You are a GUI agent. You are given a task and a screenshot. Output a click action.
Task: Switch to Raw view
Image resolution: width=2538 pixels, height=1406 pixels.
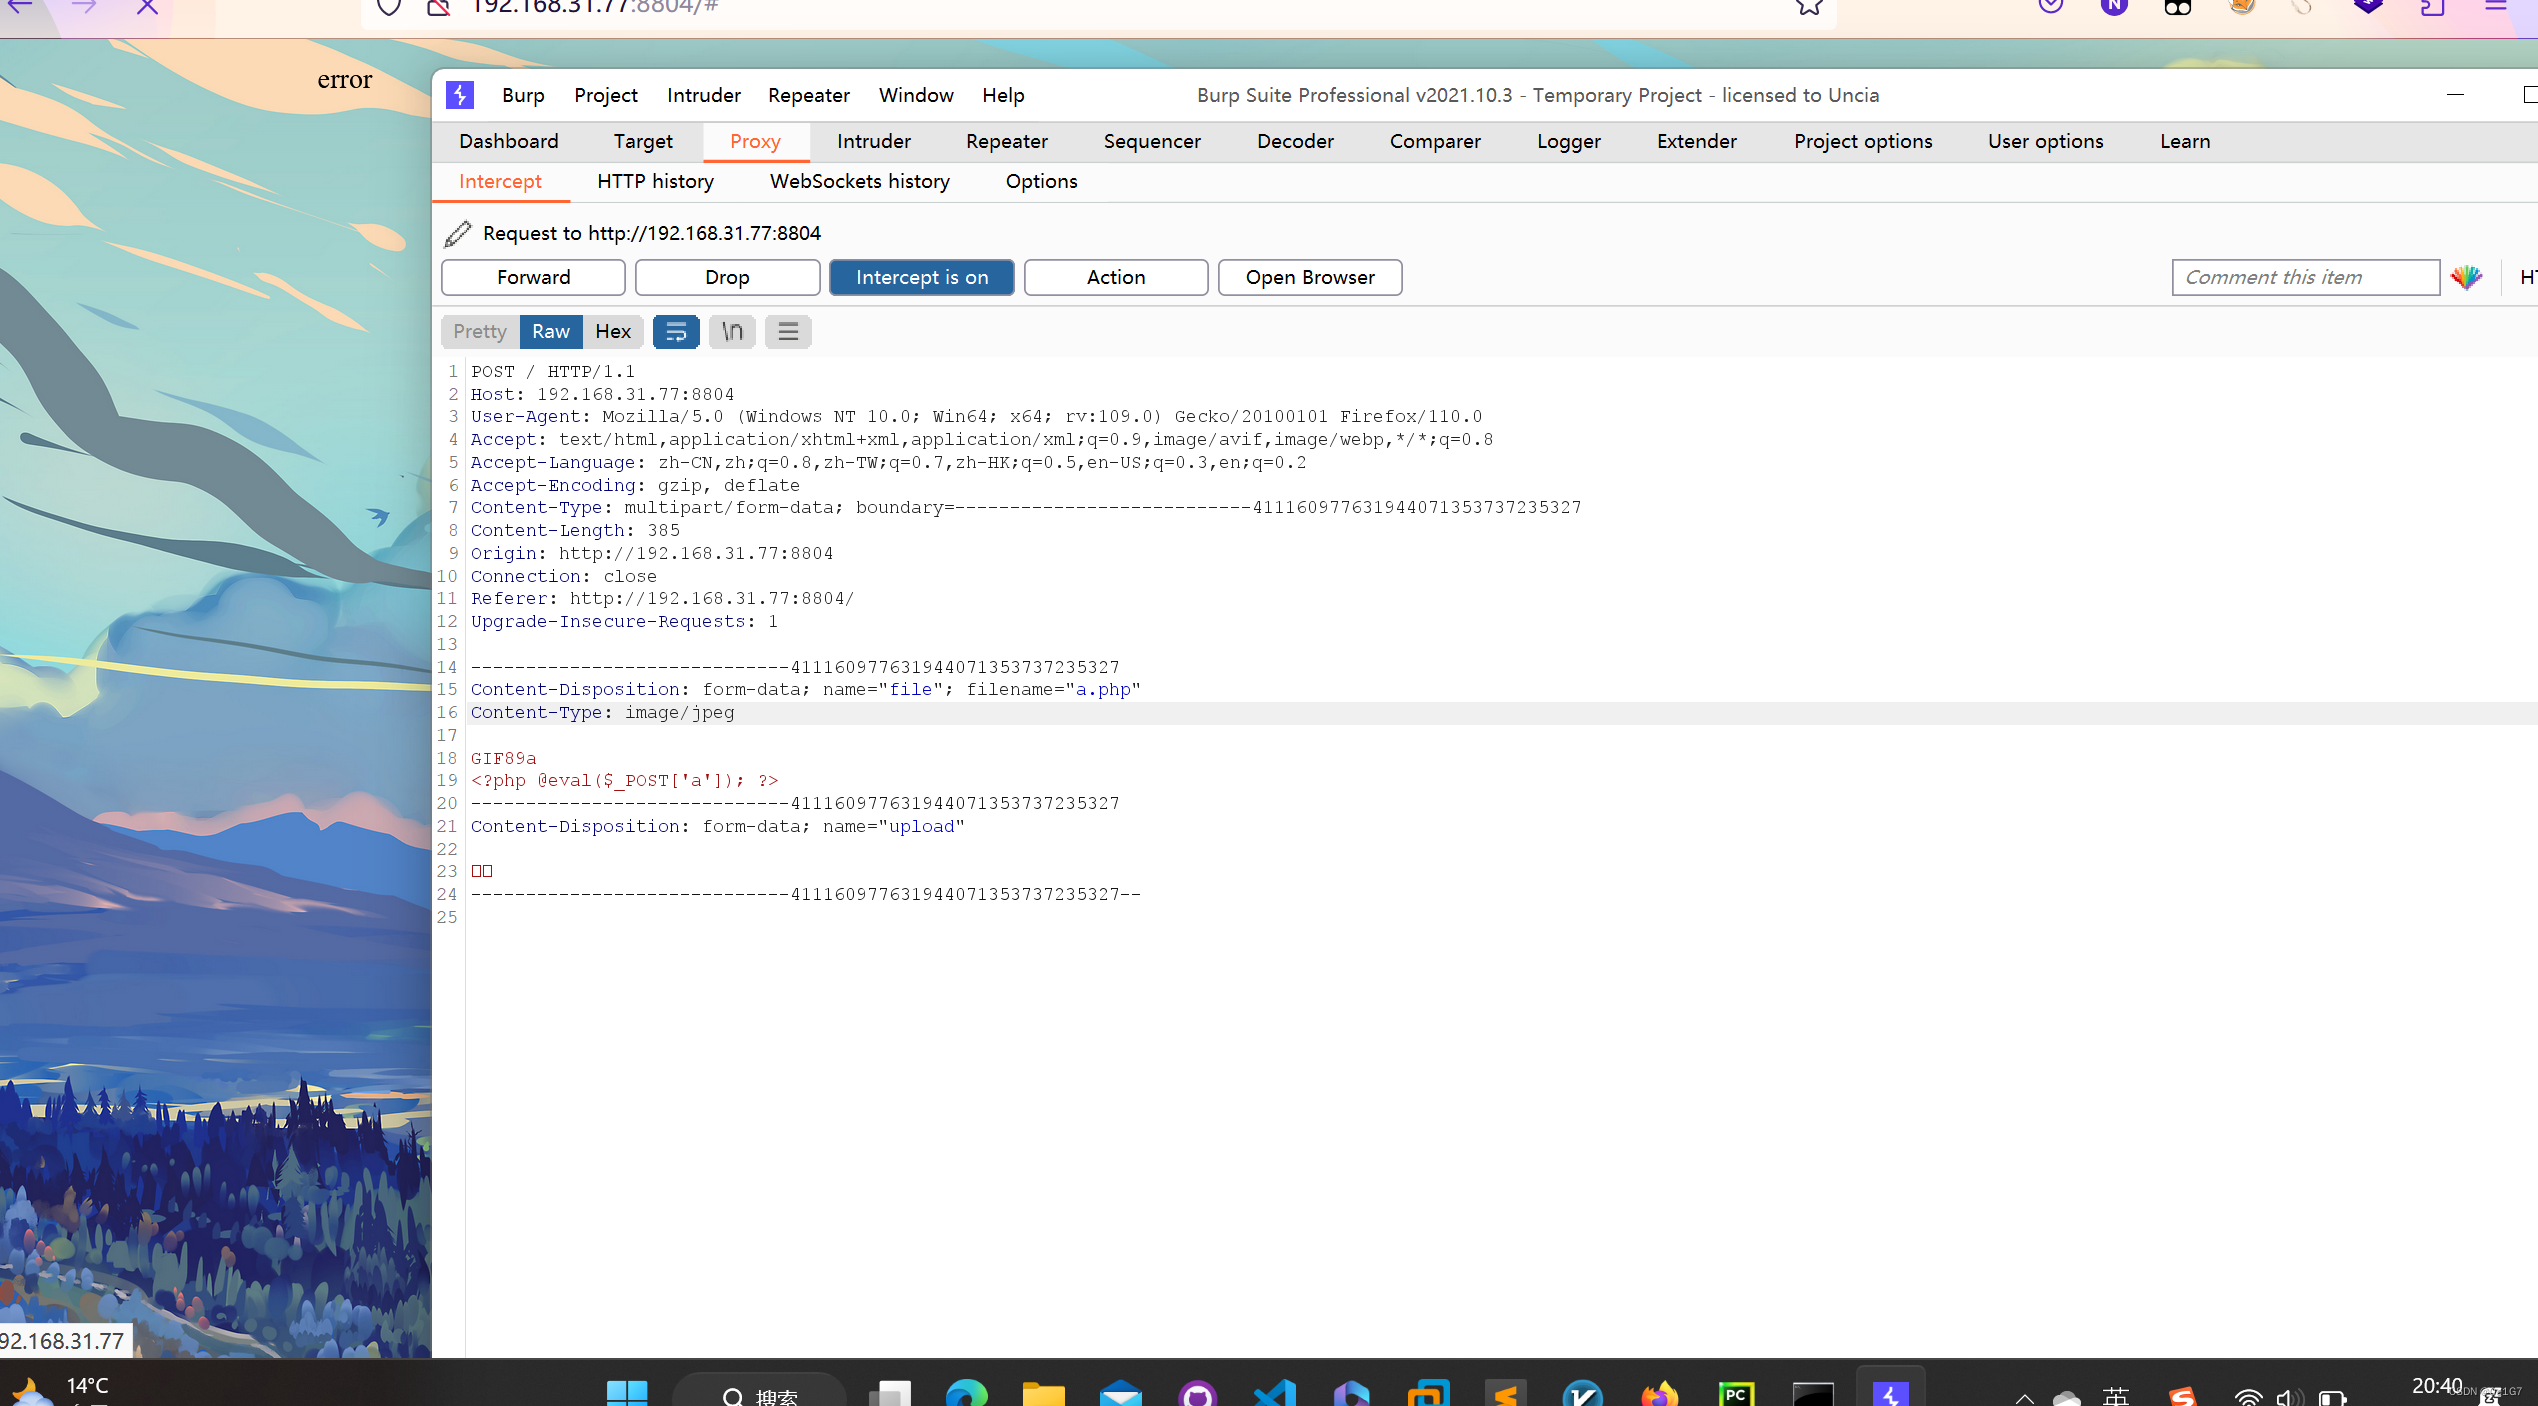coord(551,332)
